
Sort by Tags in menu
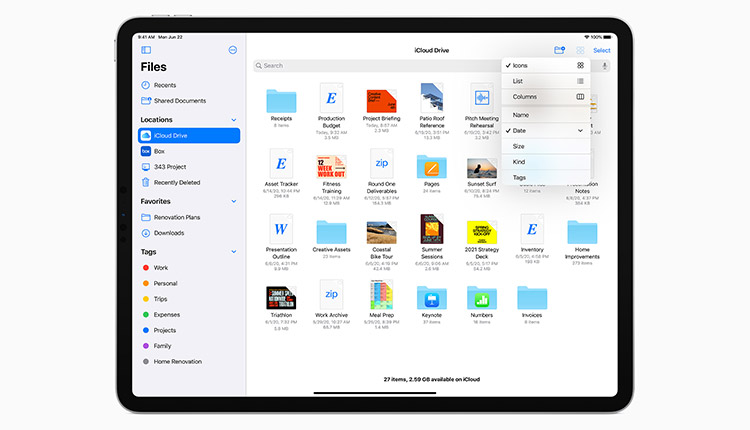[545, 177]
